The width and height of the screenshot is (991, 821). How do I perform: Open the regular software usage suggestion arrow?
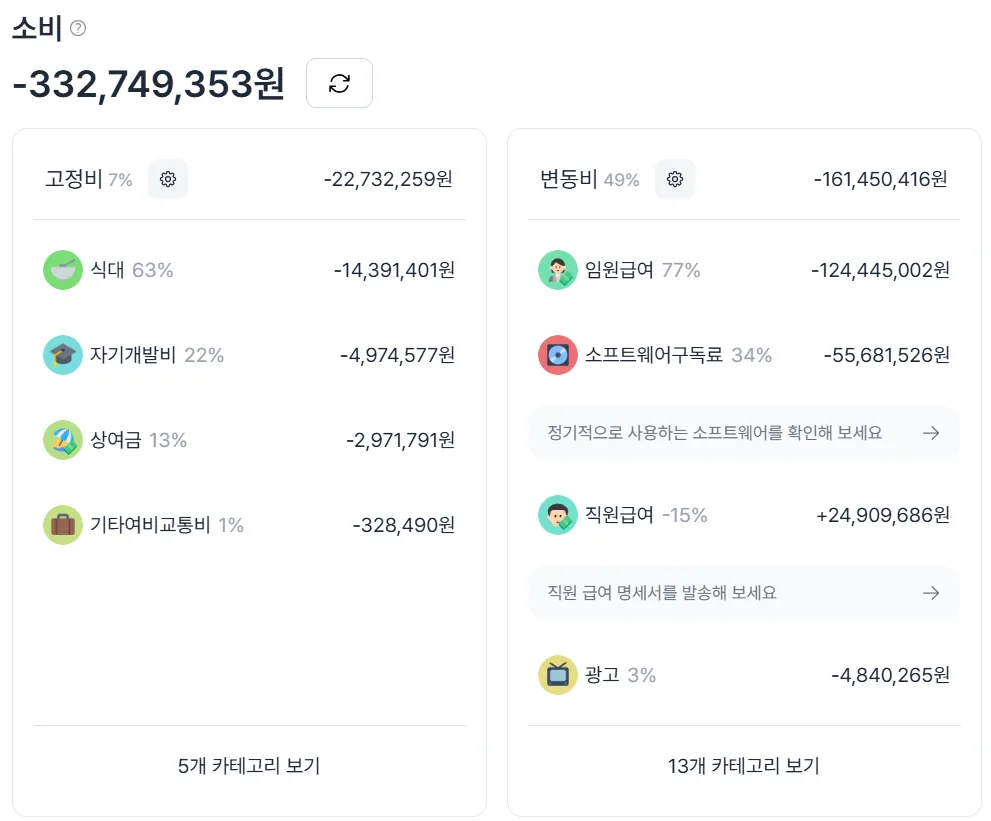[x=931, y=433]
